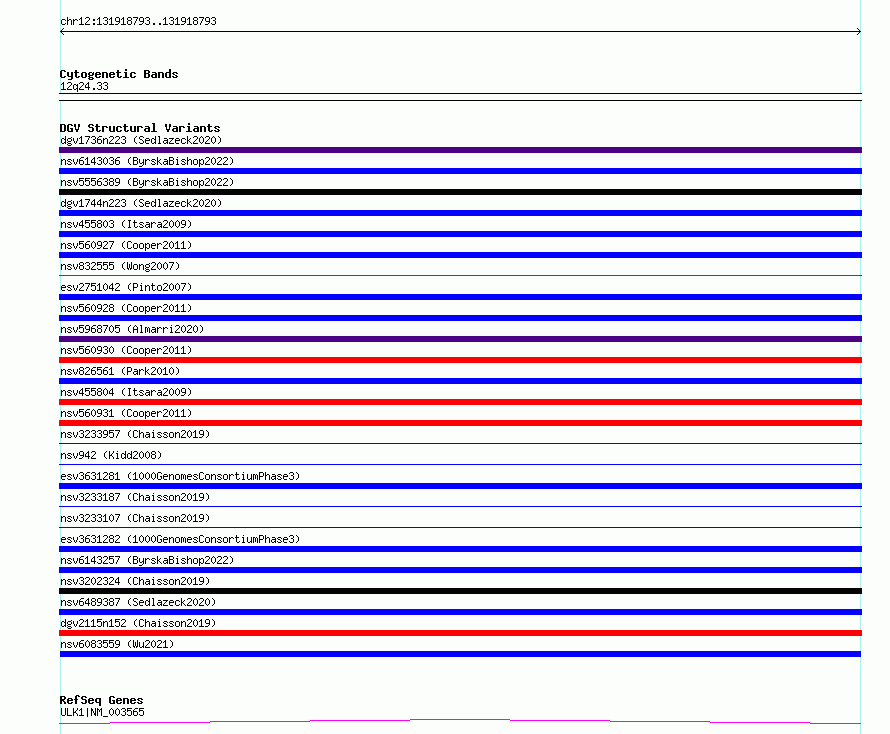Click the purple bar under dgv1736n223
Image resolution: width=890 pixels, height=734 pixels.
(x=460, y=150)
